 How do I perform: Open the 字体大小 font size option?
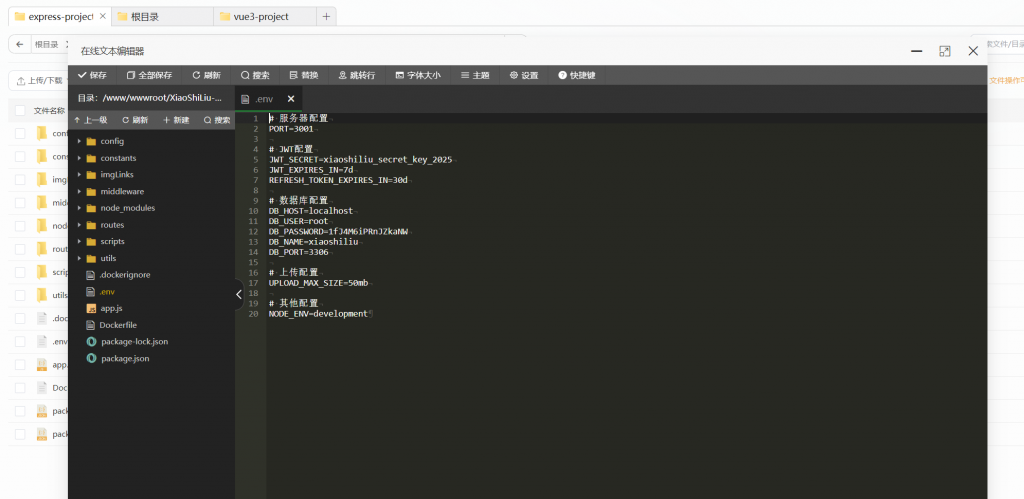(417, 75)
